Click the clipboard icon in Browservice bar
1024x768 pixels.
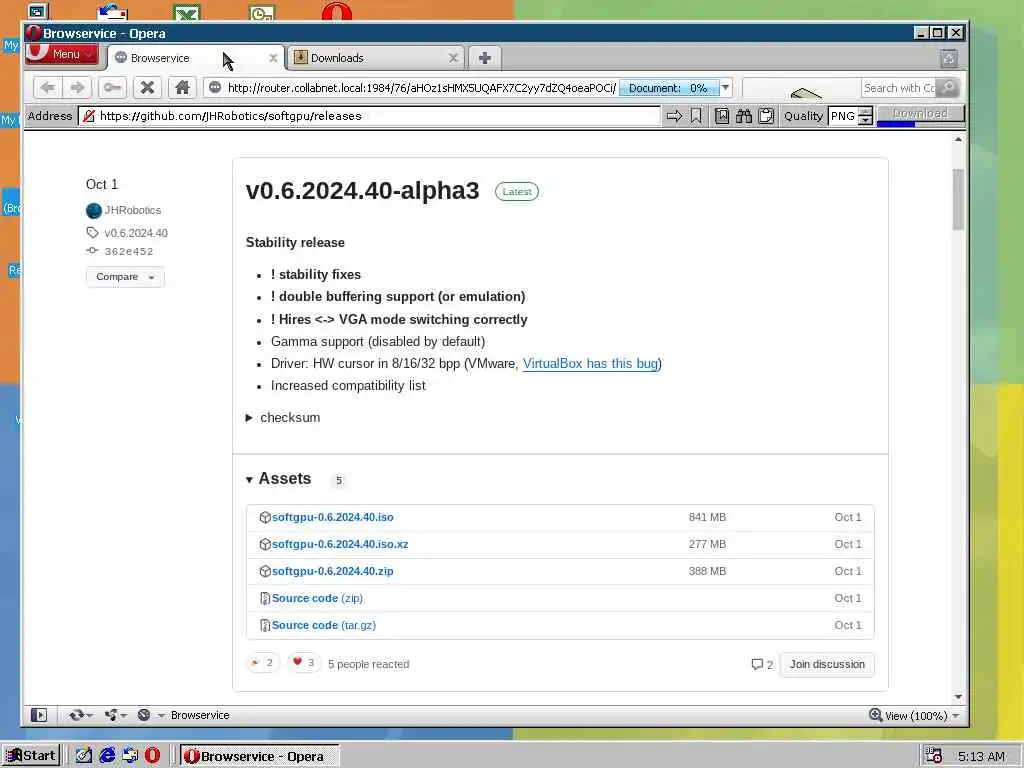tap(766, 116)
